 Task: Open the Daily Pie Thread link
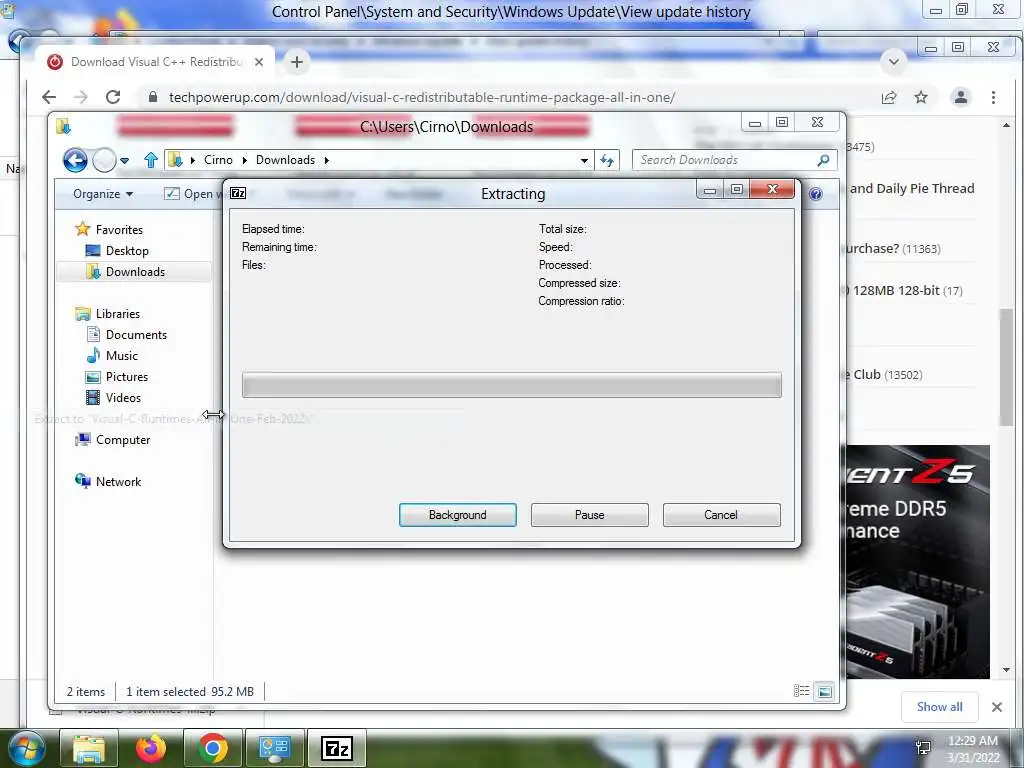(912, 188)
